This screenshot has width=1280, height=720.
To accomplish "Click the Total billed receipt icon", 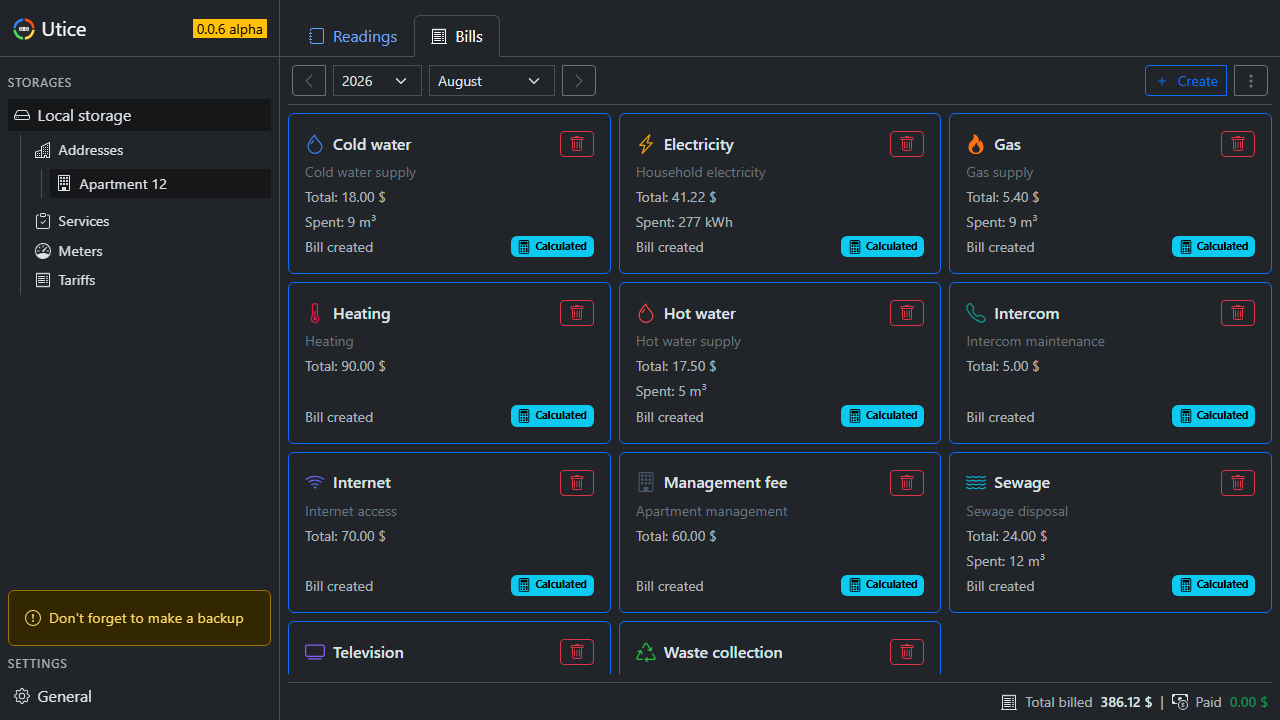I will [1009, 702].
